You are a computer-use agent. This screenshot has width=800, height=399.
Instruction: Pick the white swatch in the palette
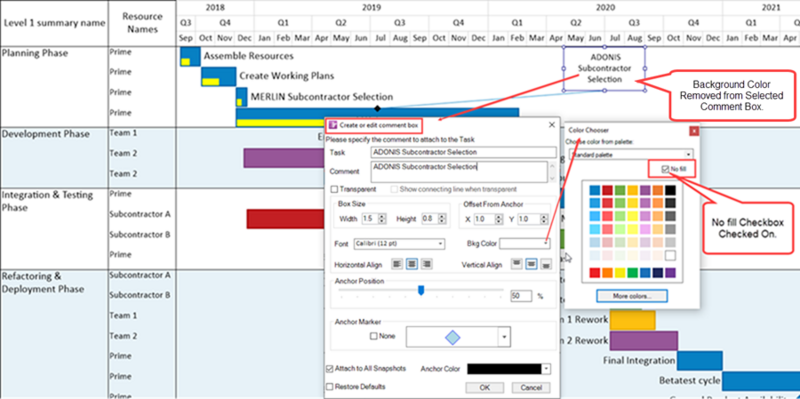(670, 255)
